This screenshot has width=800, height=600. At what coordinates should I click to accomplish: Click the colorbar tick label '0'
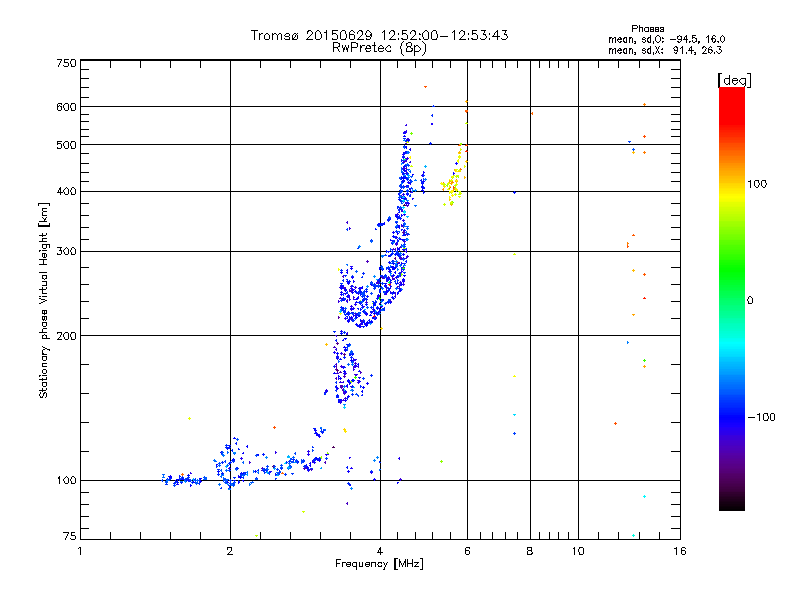pyautogui.click(x=750, y=301)
